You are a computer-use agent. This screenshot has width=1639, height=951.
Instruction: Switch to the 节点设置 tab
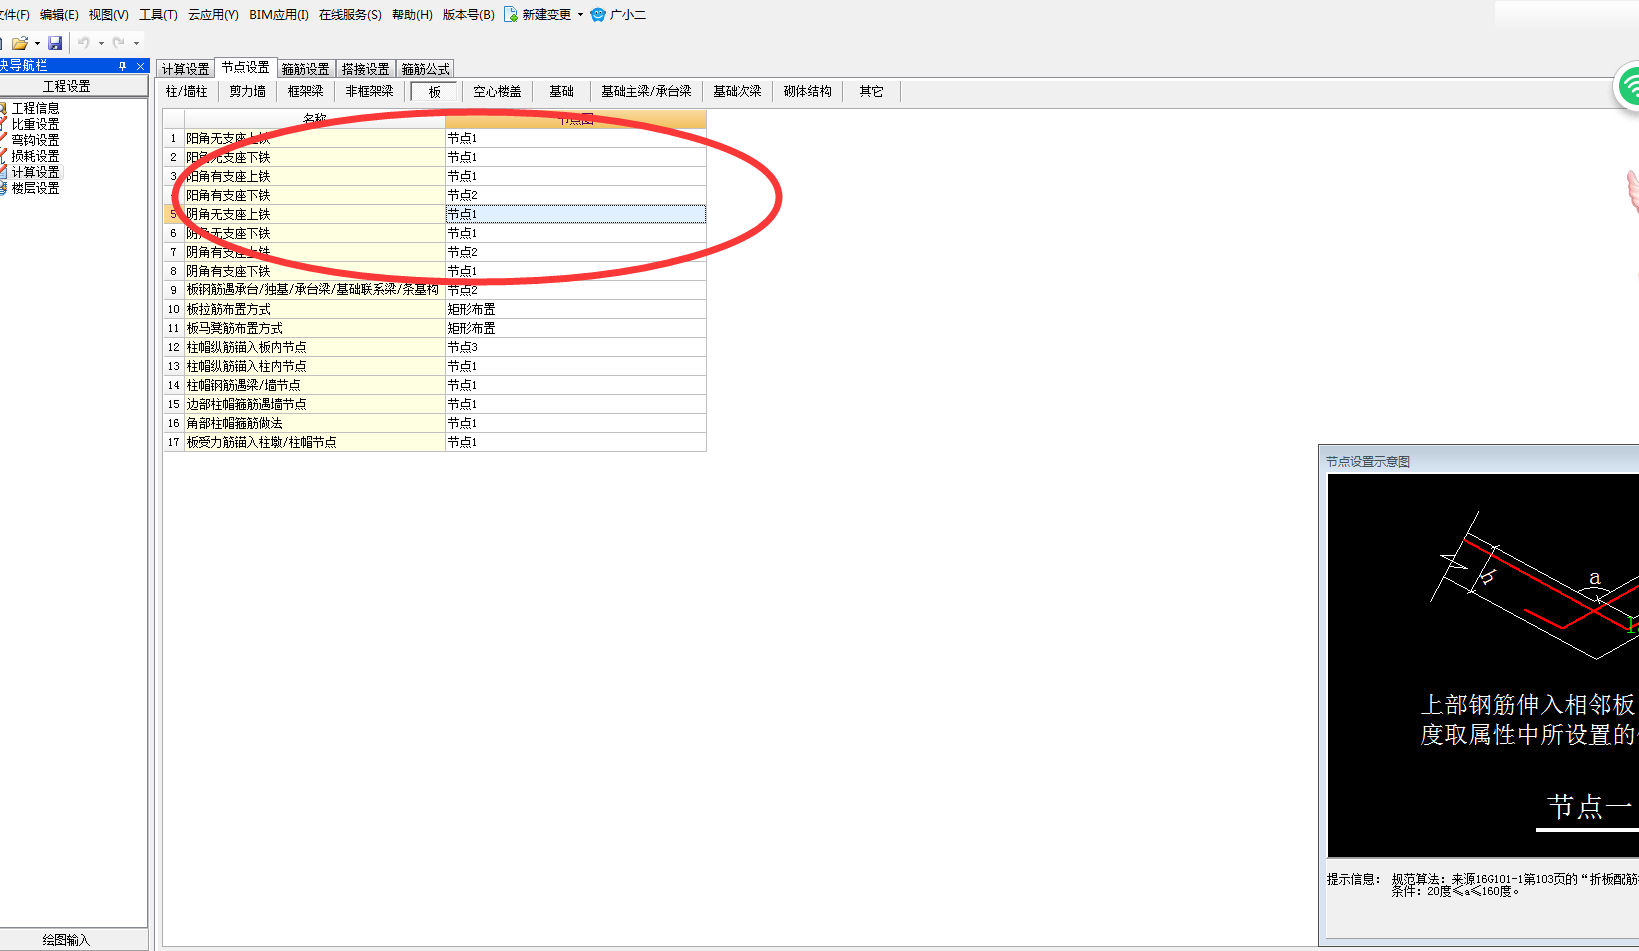tap(245, 68)
